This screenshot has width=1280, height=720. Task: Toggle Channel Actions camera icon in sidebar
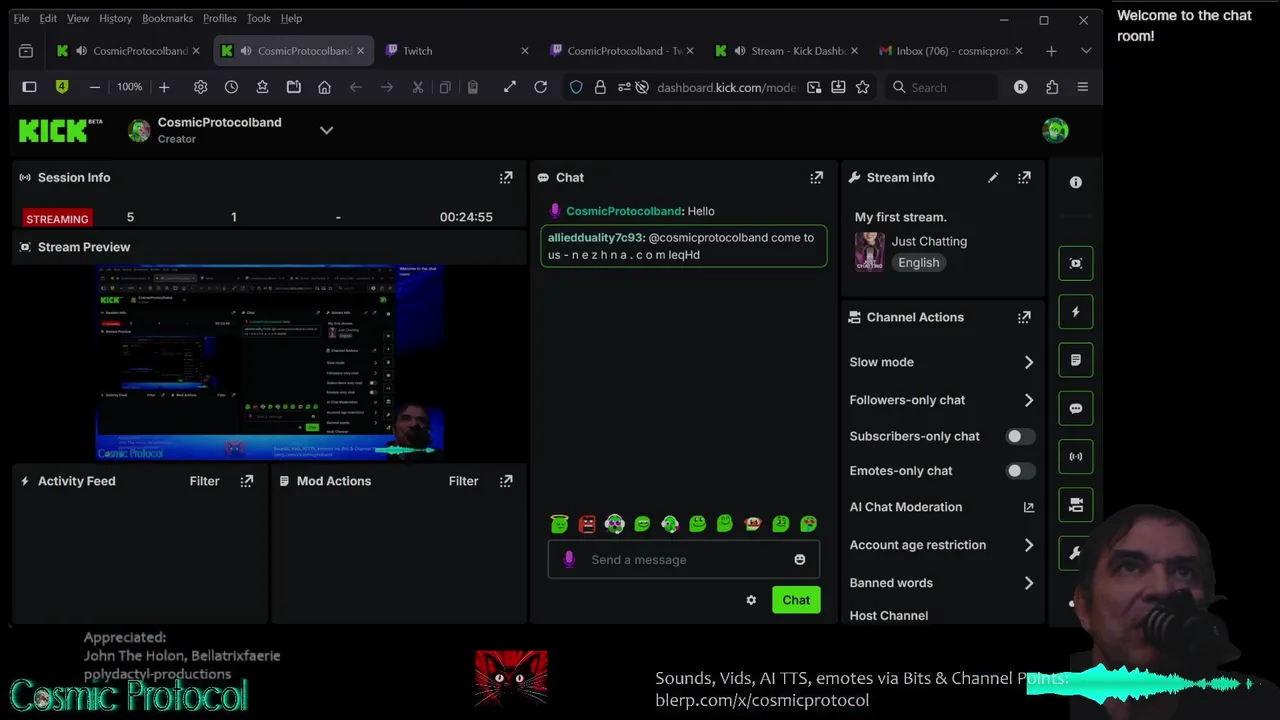[1076, 505]
